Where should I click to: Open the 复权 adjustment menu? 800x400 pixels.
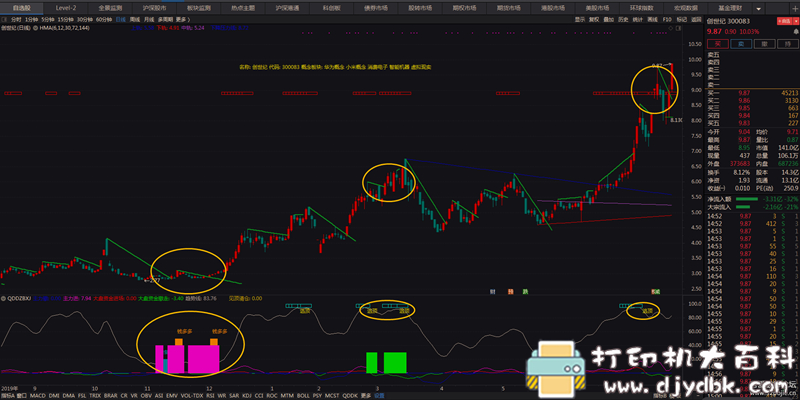[x=594, y=20]
